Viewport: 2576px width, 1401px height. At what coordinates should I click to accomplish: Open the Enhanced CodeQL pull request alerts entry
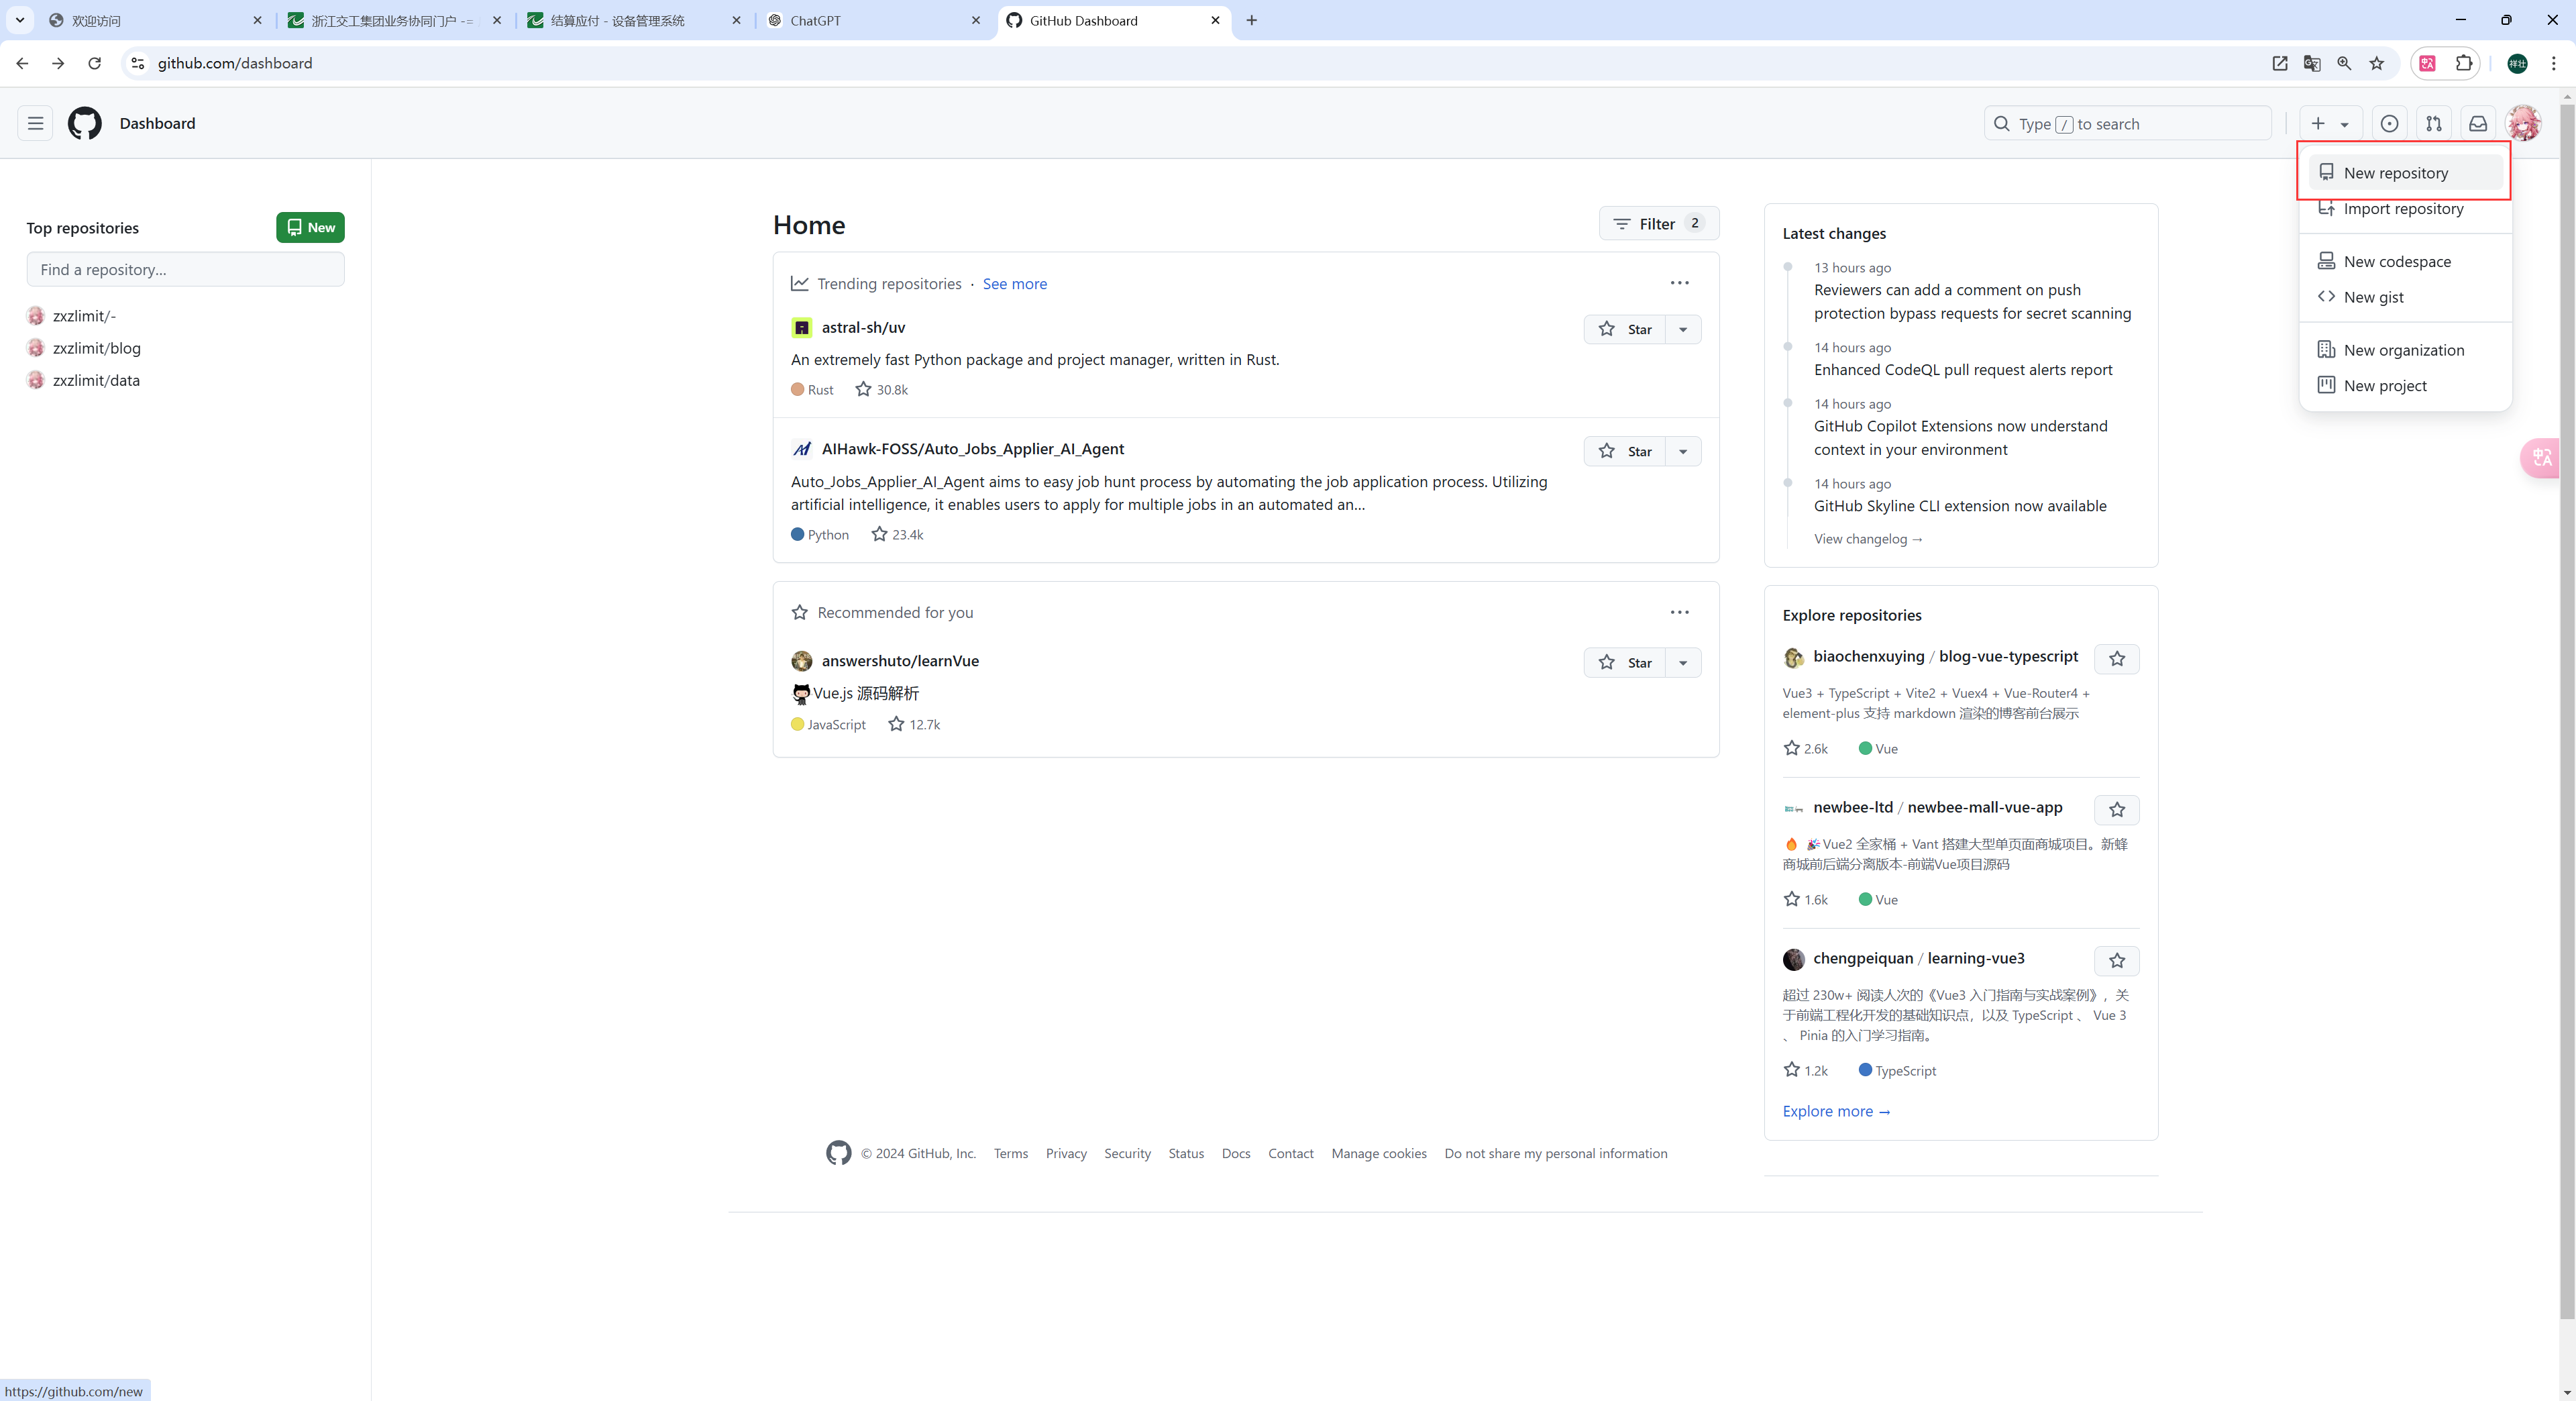click(x=1963, y=370)
